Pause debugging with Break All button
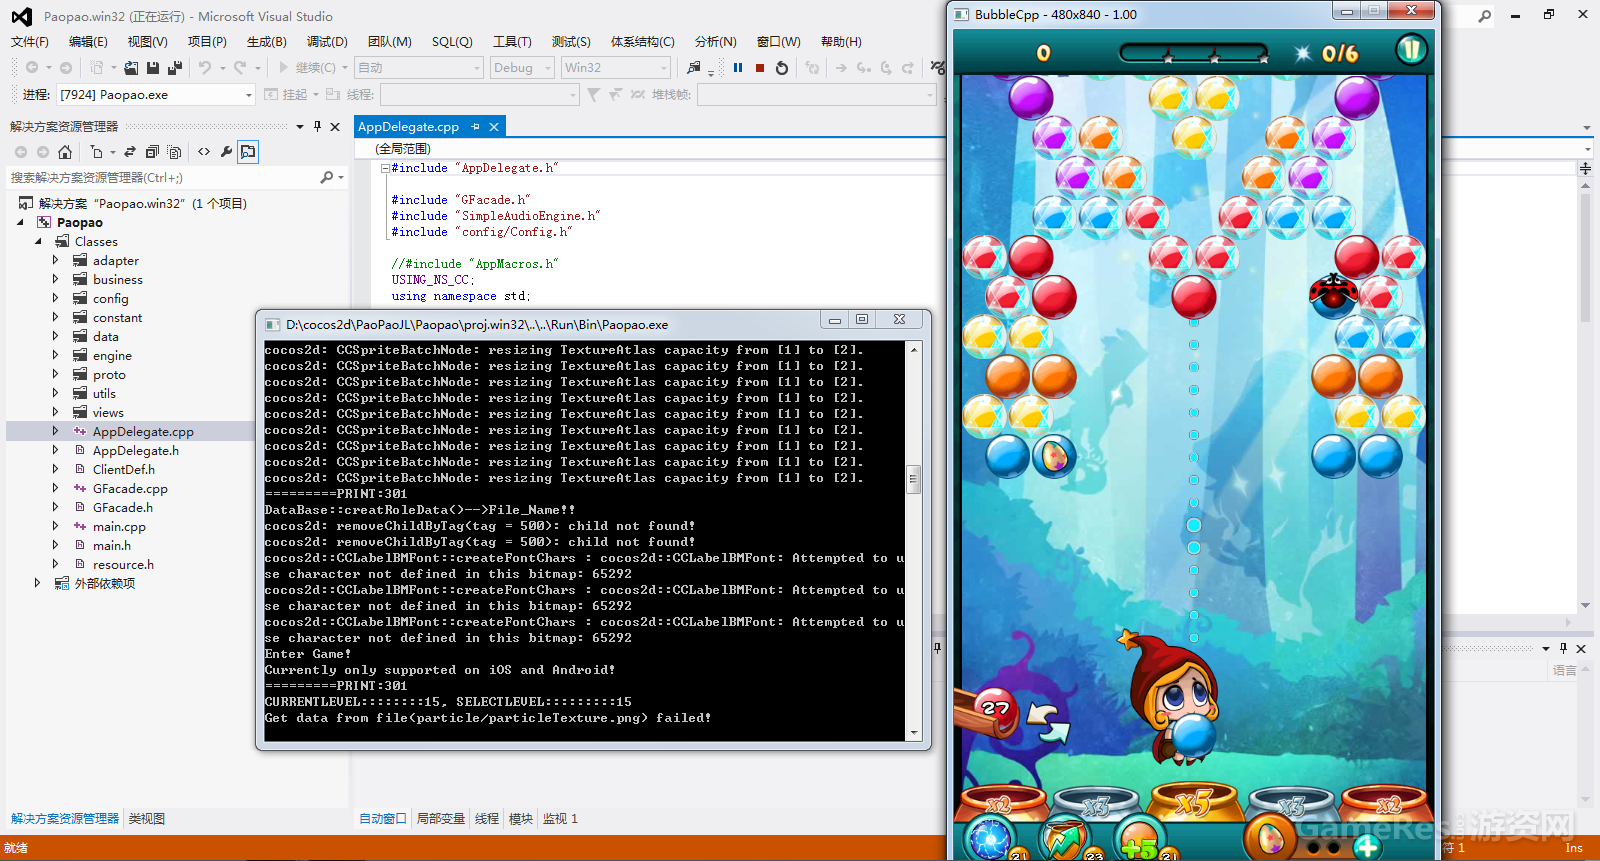Viewport: 1600px width, 861px height. click(x=738, y=68)
